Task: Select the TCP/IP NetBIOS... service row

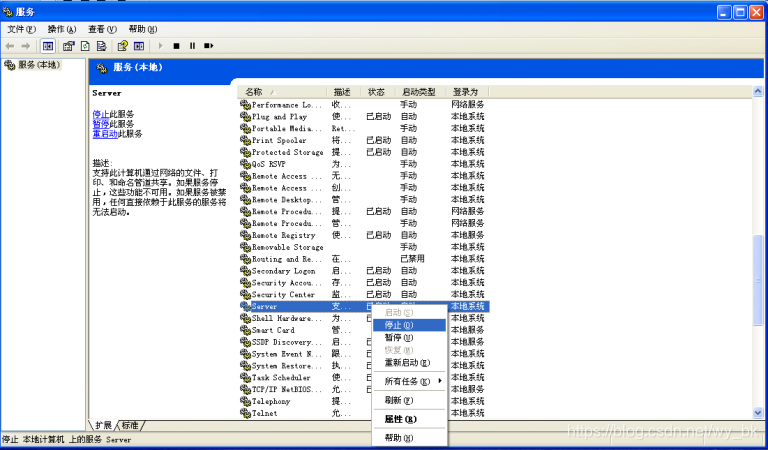Action: pyautogui.click(x=364, y=389)
